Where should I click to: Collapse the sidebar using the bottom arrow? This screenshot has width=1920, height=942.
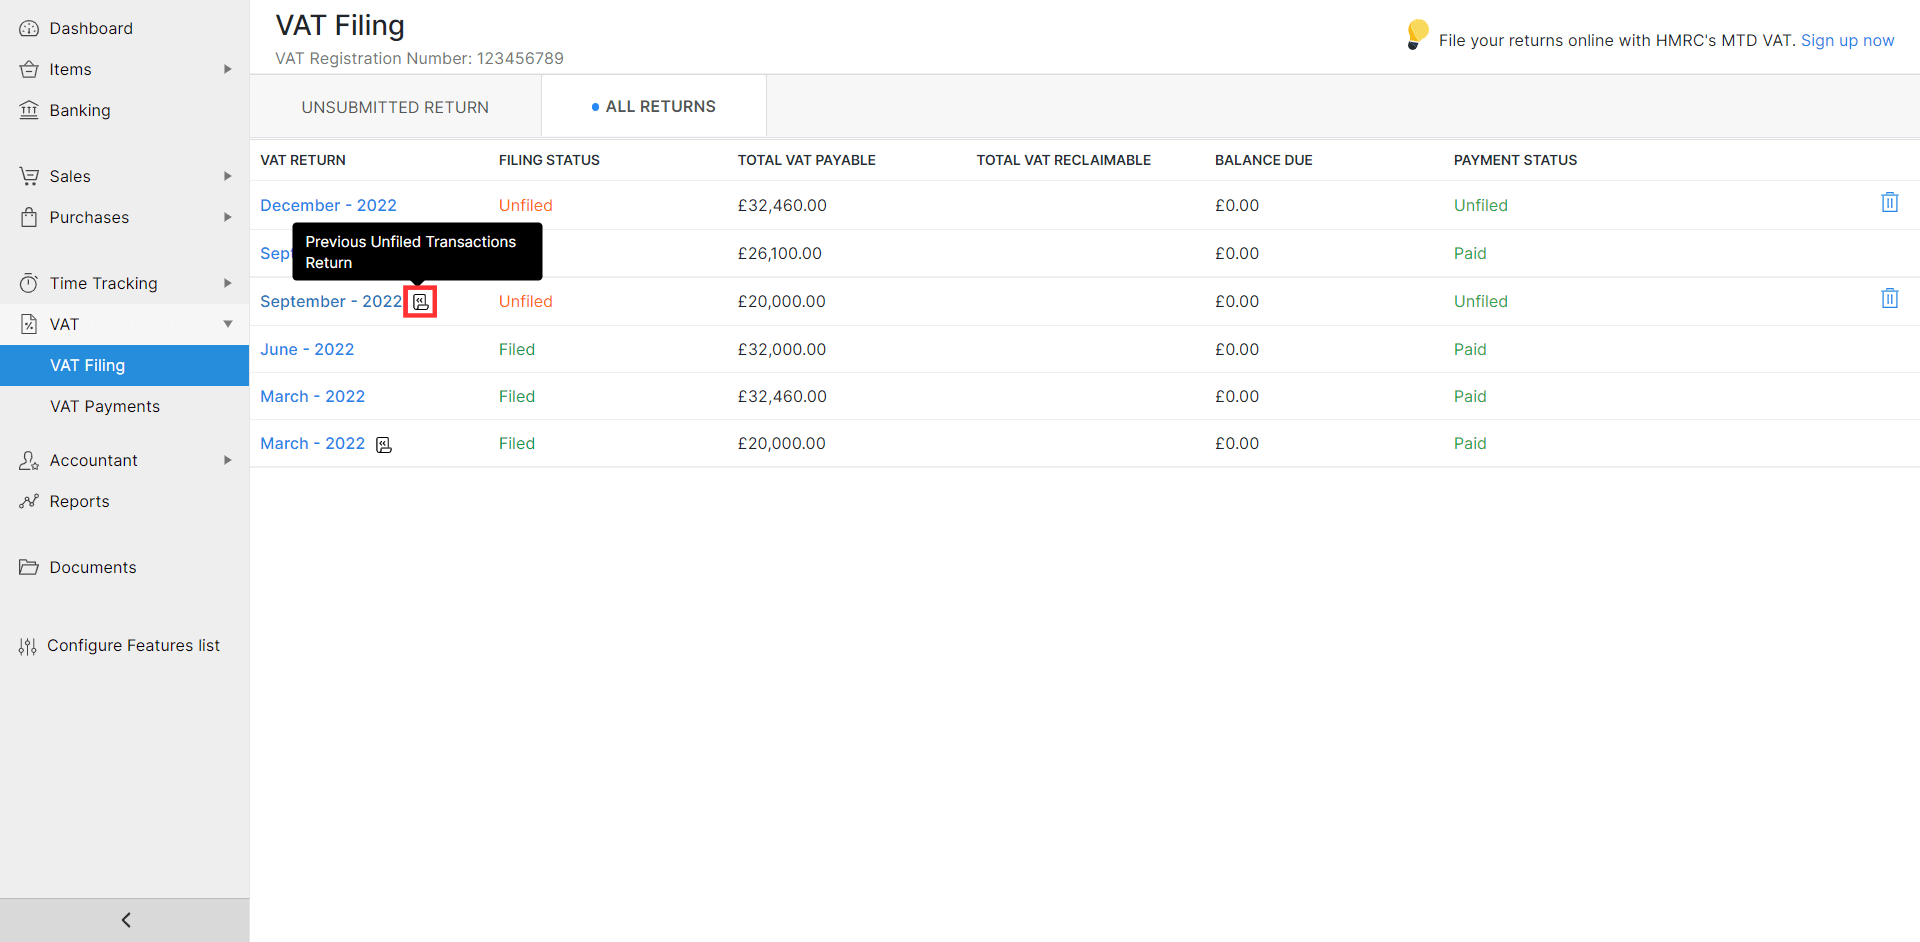[125, 919]
